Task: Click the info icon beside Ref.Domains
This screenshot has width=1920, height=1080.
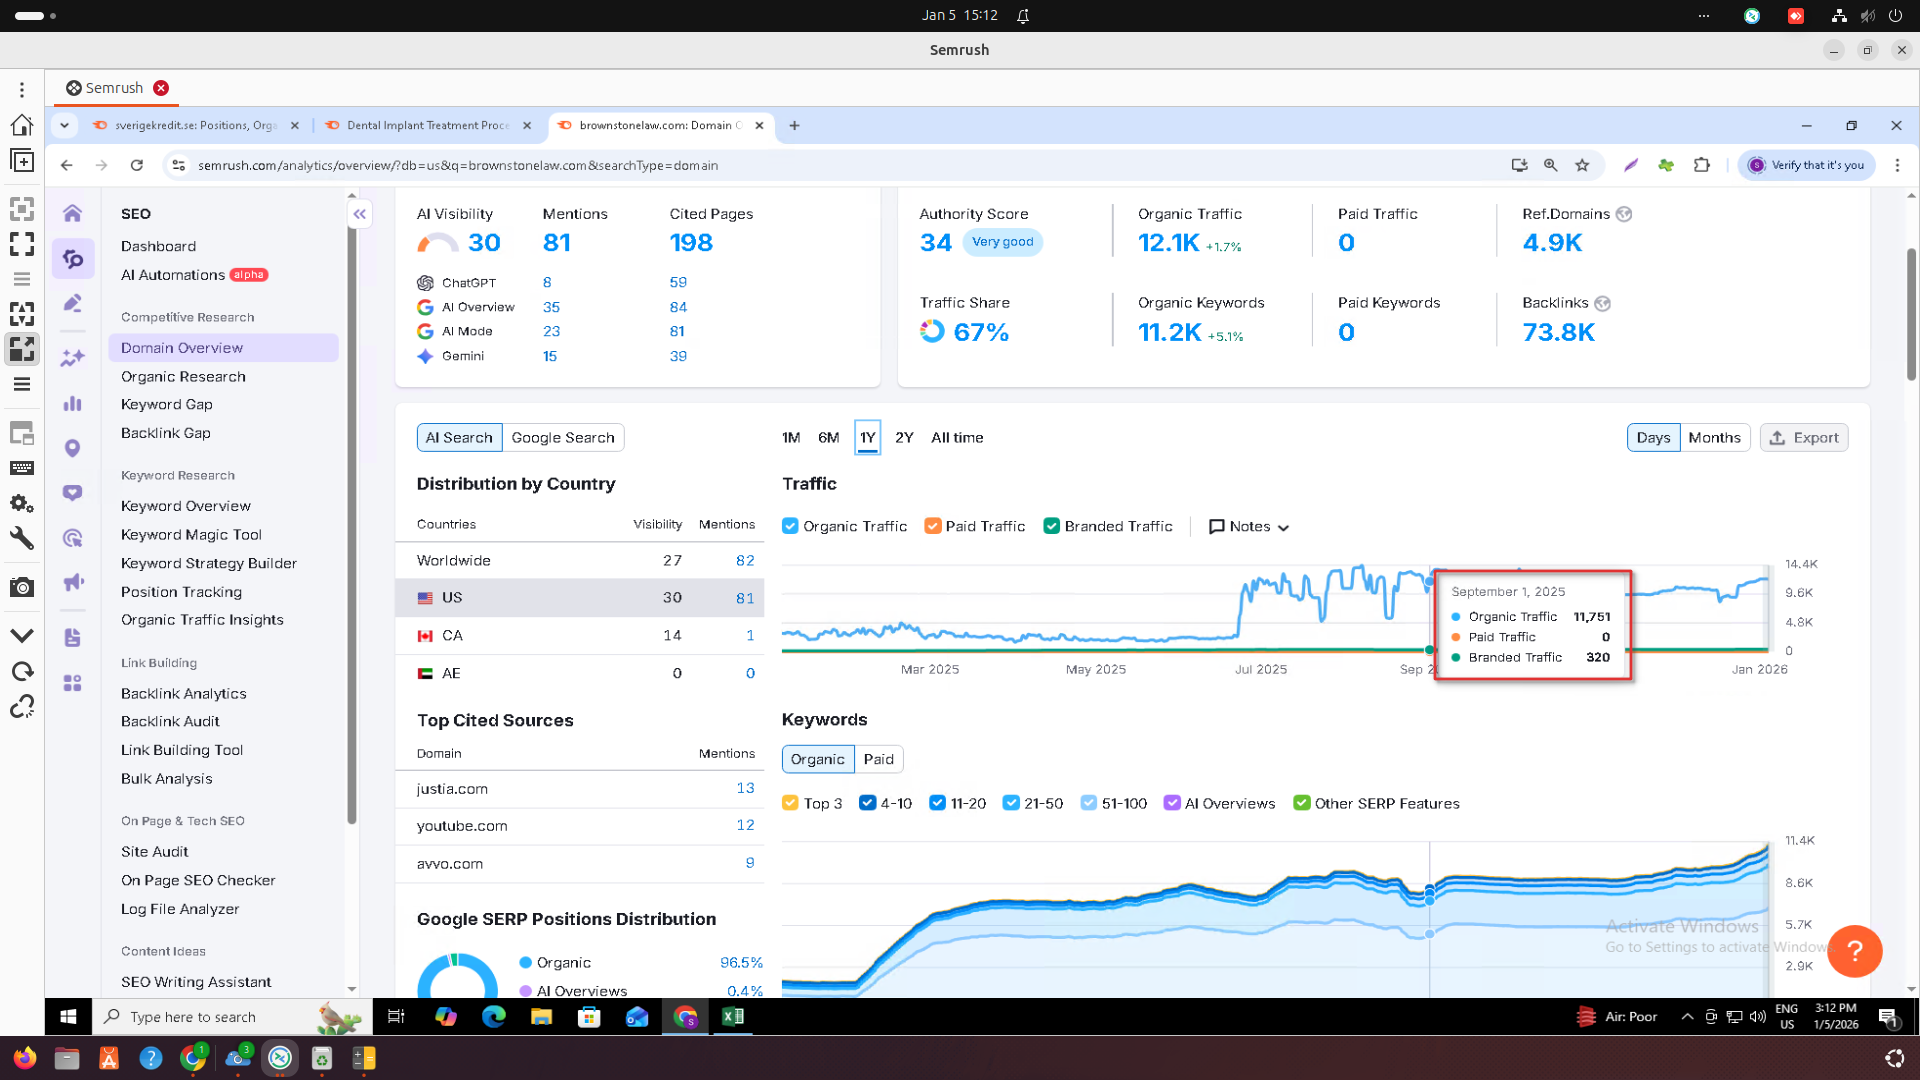Action: tap(1624, 214)
